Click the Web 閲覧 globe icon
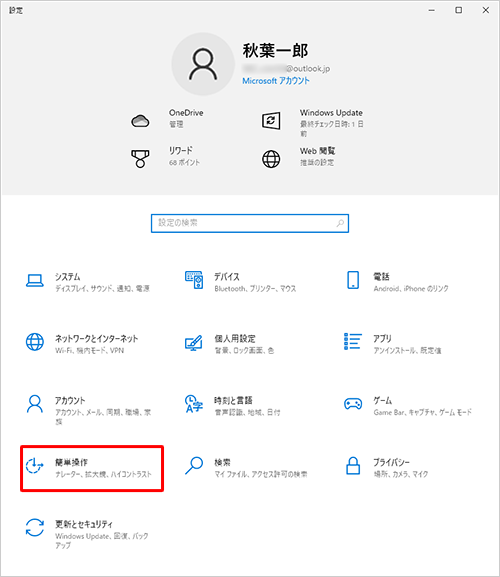Image resolution: width=500 pixels, height=577 pixels. [271, 159]
